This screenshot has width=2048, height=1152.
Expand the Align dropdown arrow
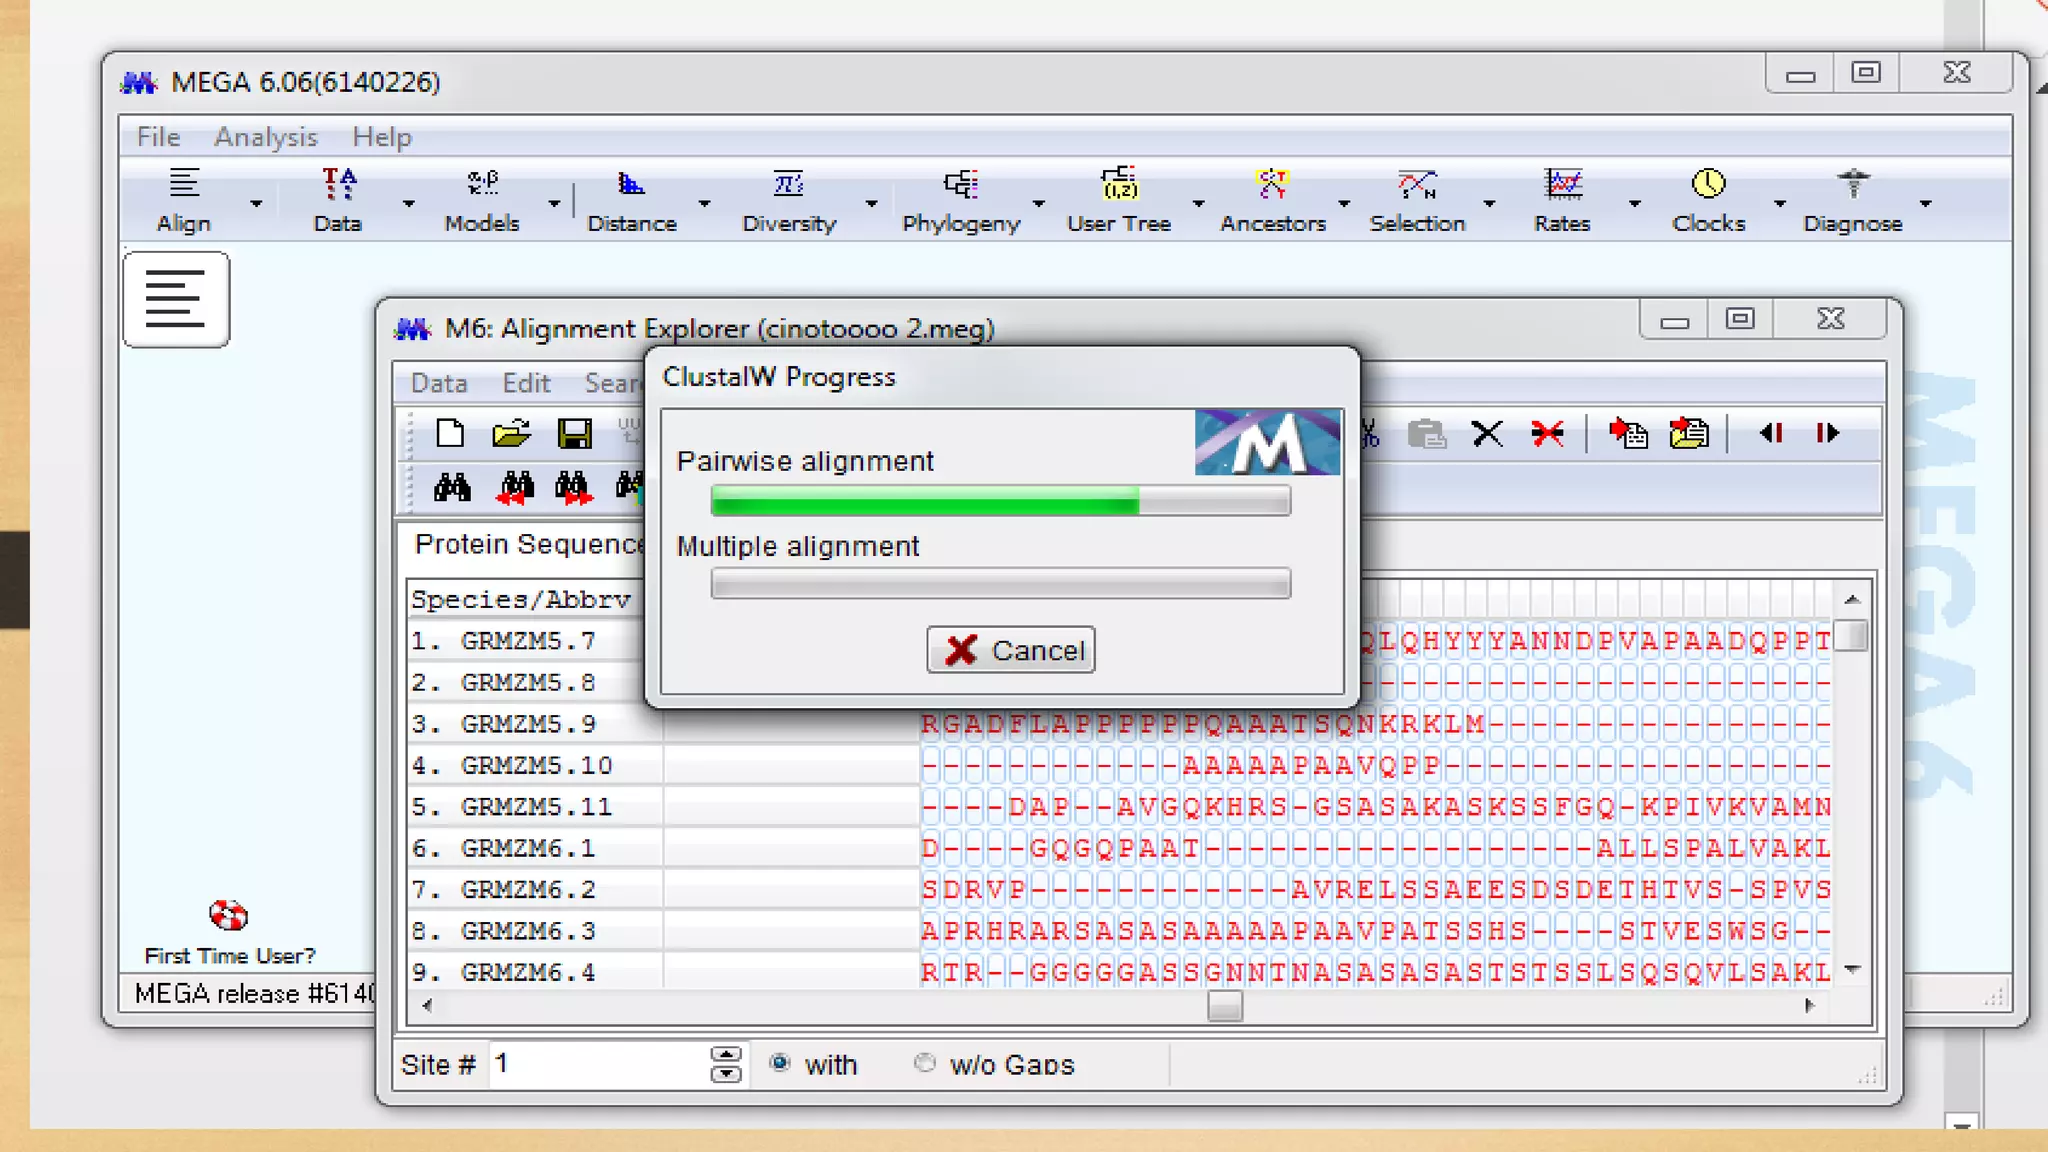(x=256, y=203)
